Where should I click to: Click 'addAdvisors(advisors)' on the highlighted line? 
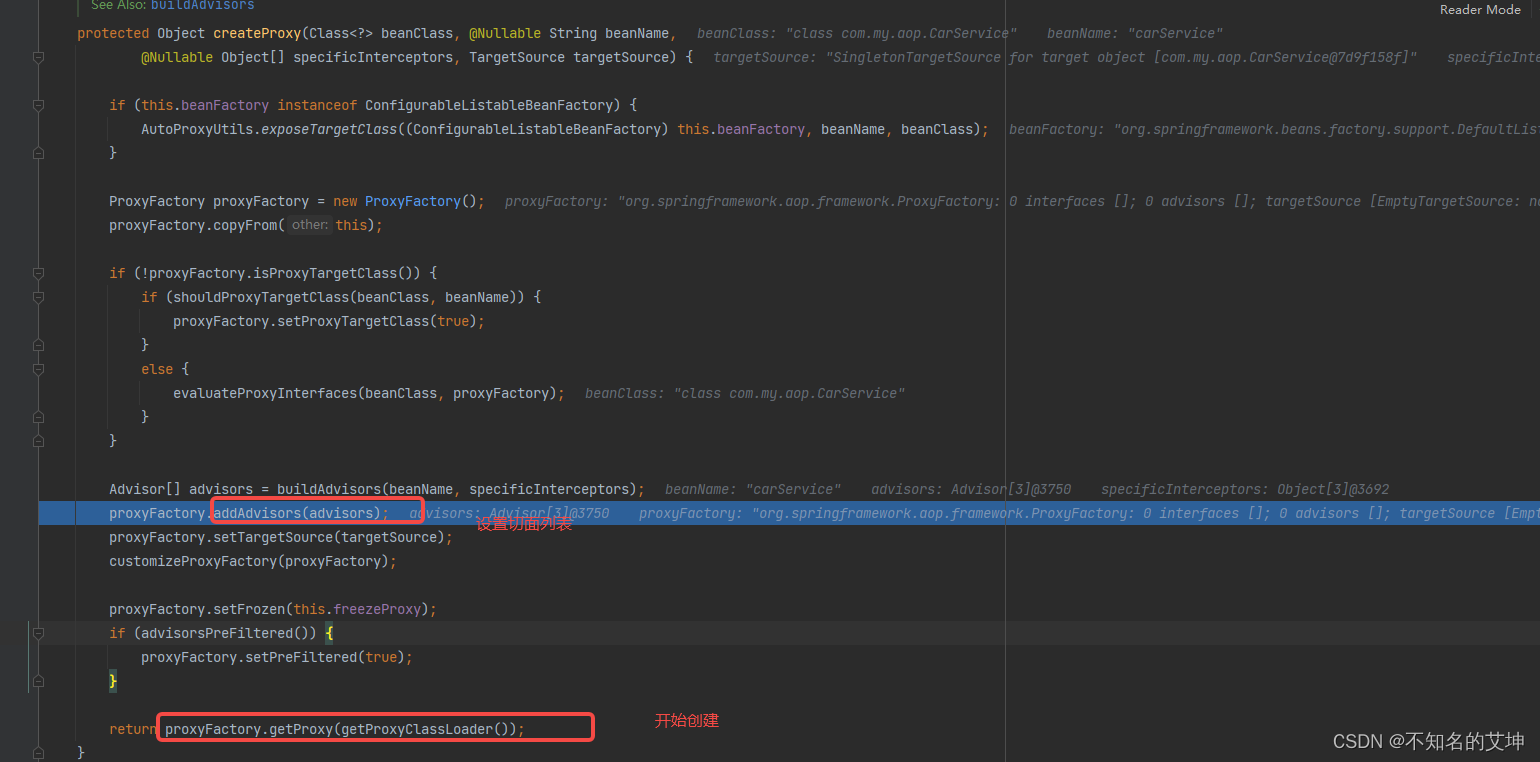click(x=297, y=513)
